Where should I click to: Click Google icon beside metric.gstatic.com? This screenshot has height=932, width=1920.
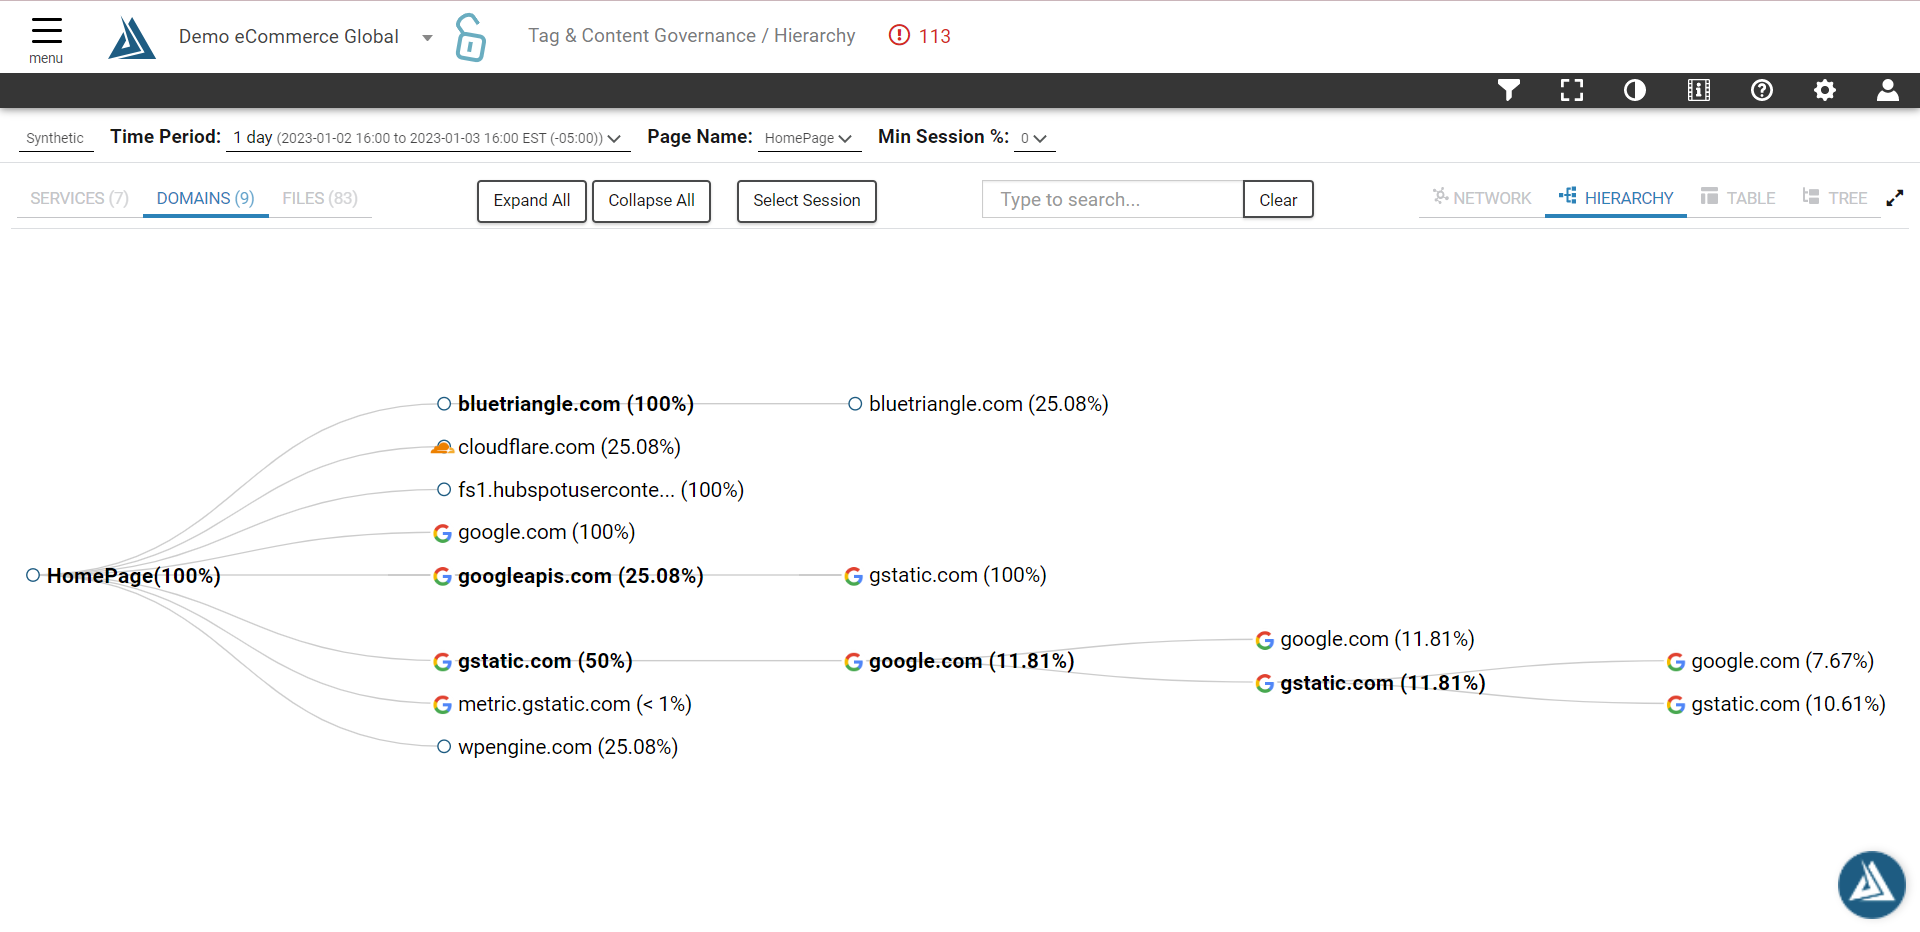tap(442, 704)
